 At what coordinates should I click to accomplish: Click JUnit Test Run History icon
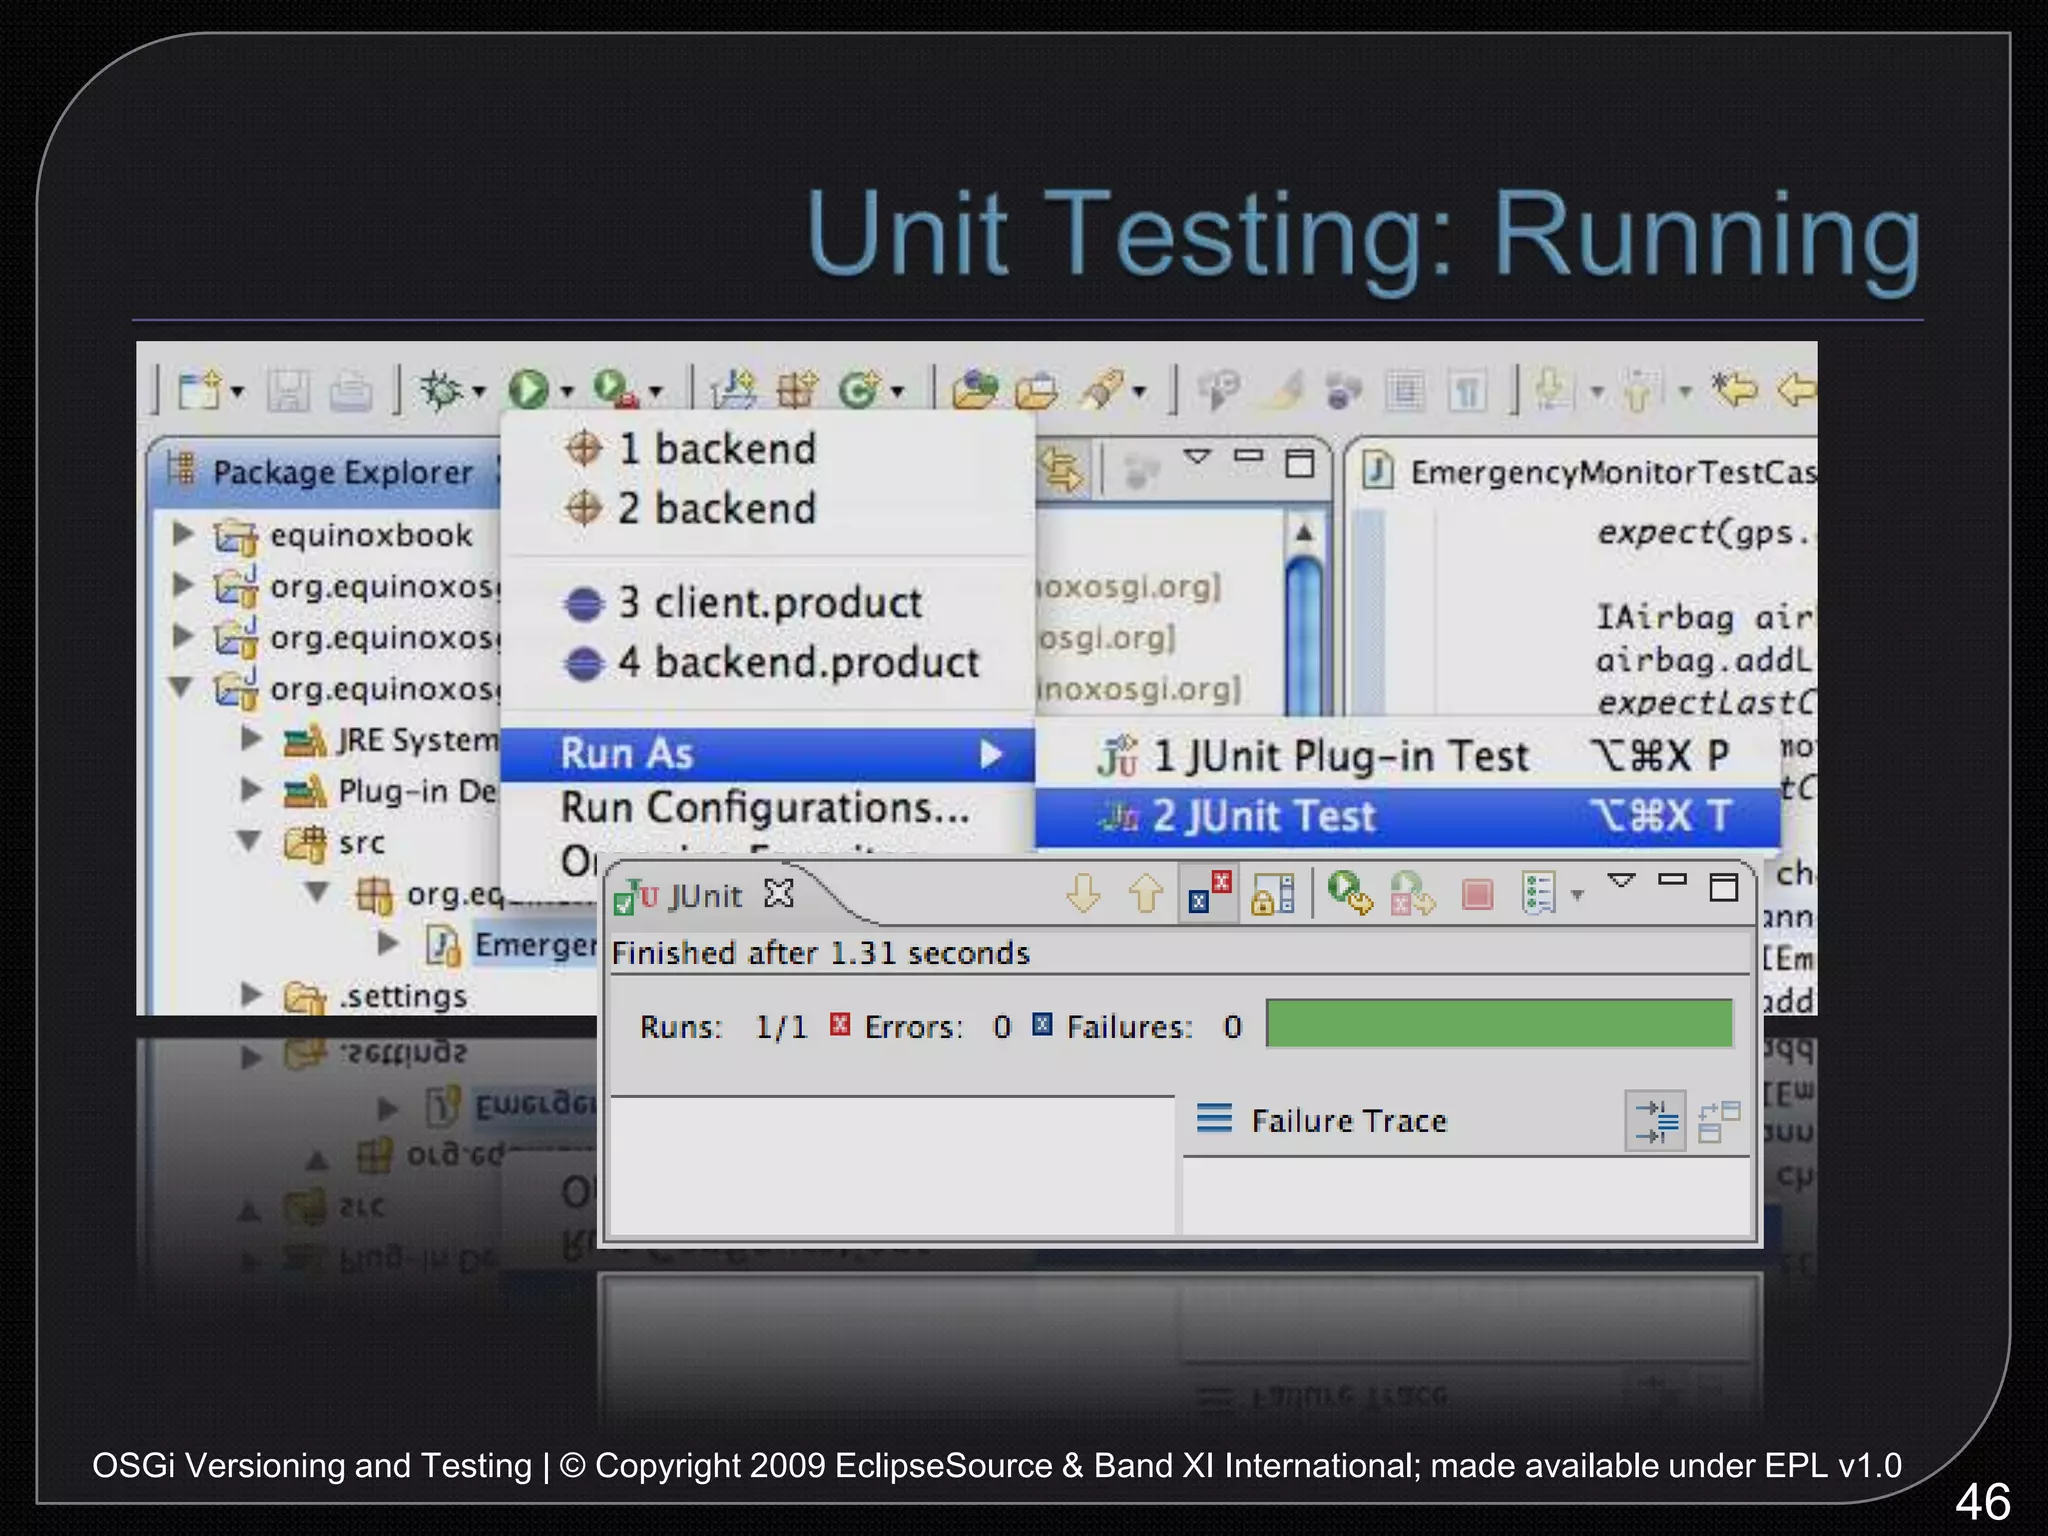(1539, 893)
